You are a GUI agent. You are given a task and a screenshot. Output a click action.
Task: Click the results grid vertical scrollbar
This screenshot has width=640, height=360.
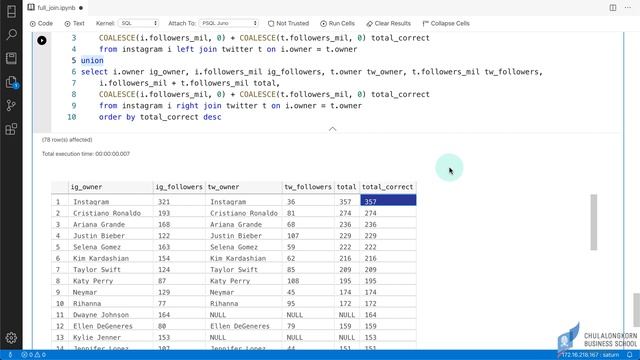593,222
